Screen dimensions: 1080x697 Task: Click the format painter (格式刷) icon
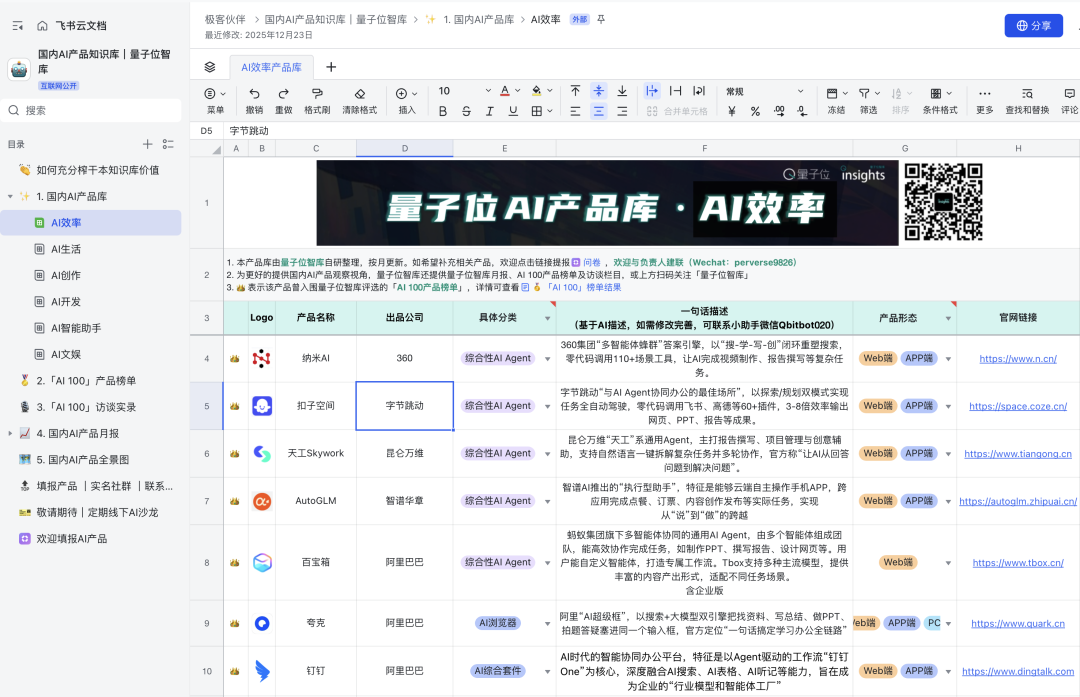tap(317, 93)
